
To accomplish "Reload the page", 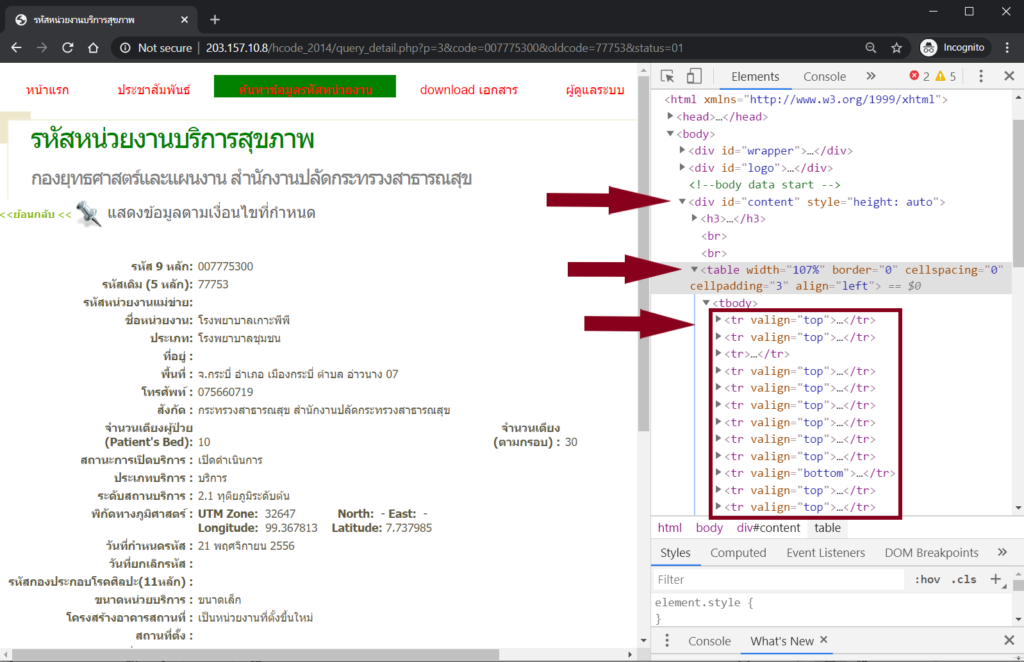I will tap(68, 48).
